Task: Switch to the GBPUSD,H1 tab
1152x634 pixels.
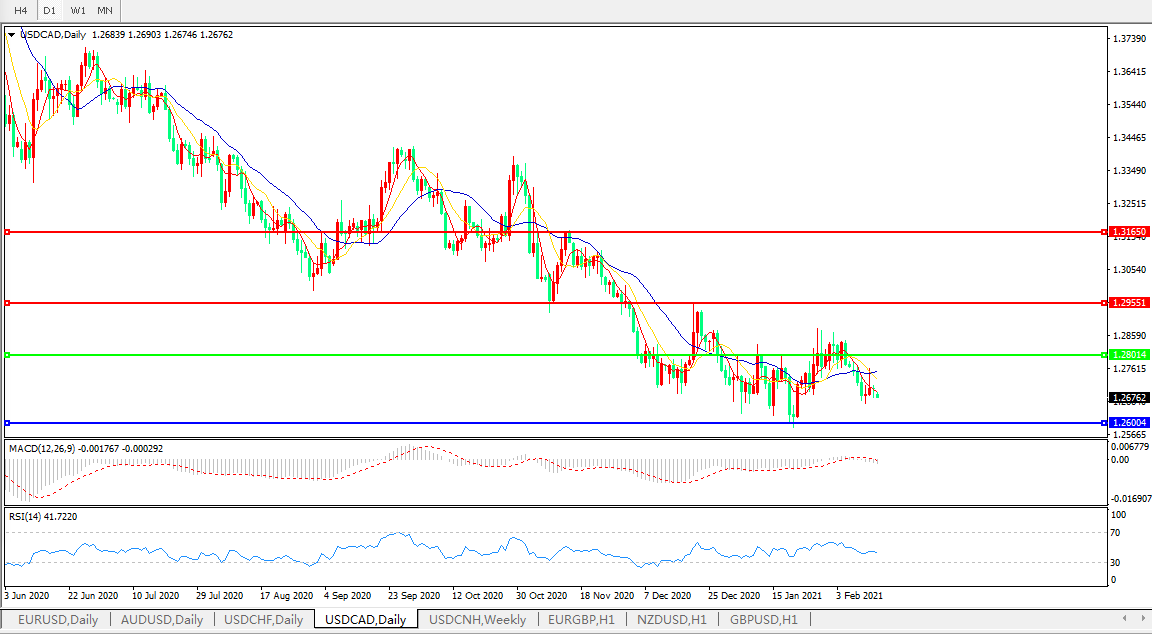Action: (763, 620)
